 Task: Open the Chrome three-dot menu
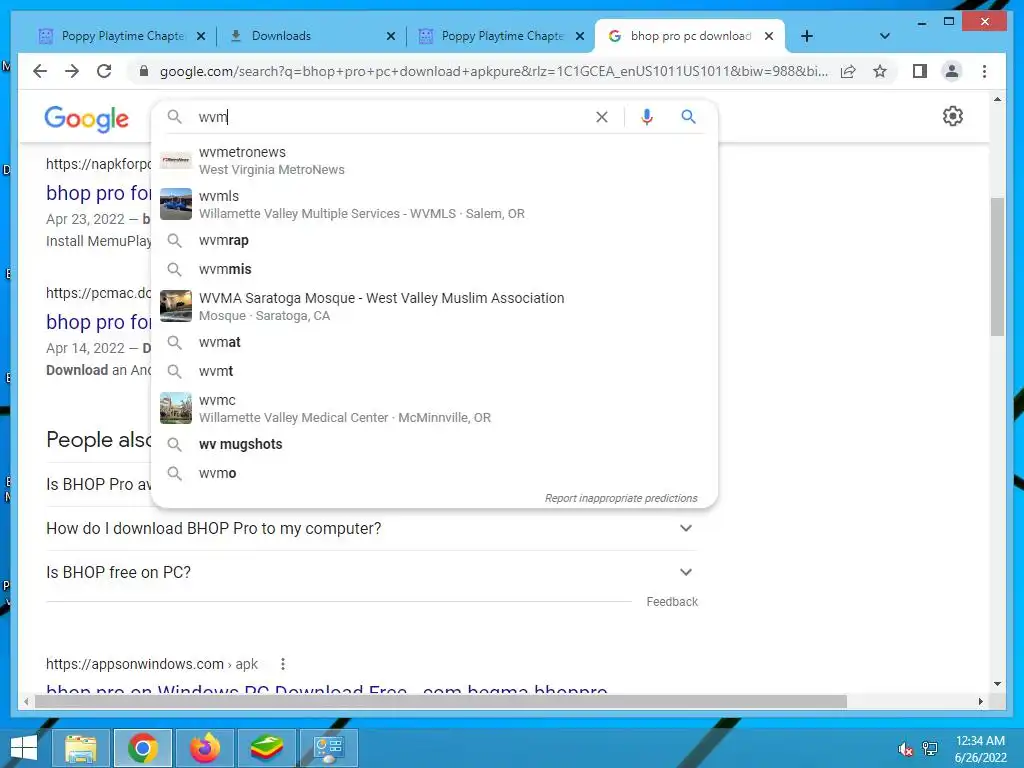(984, 71)
